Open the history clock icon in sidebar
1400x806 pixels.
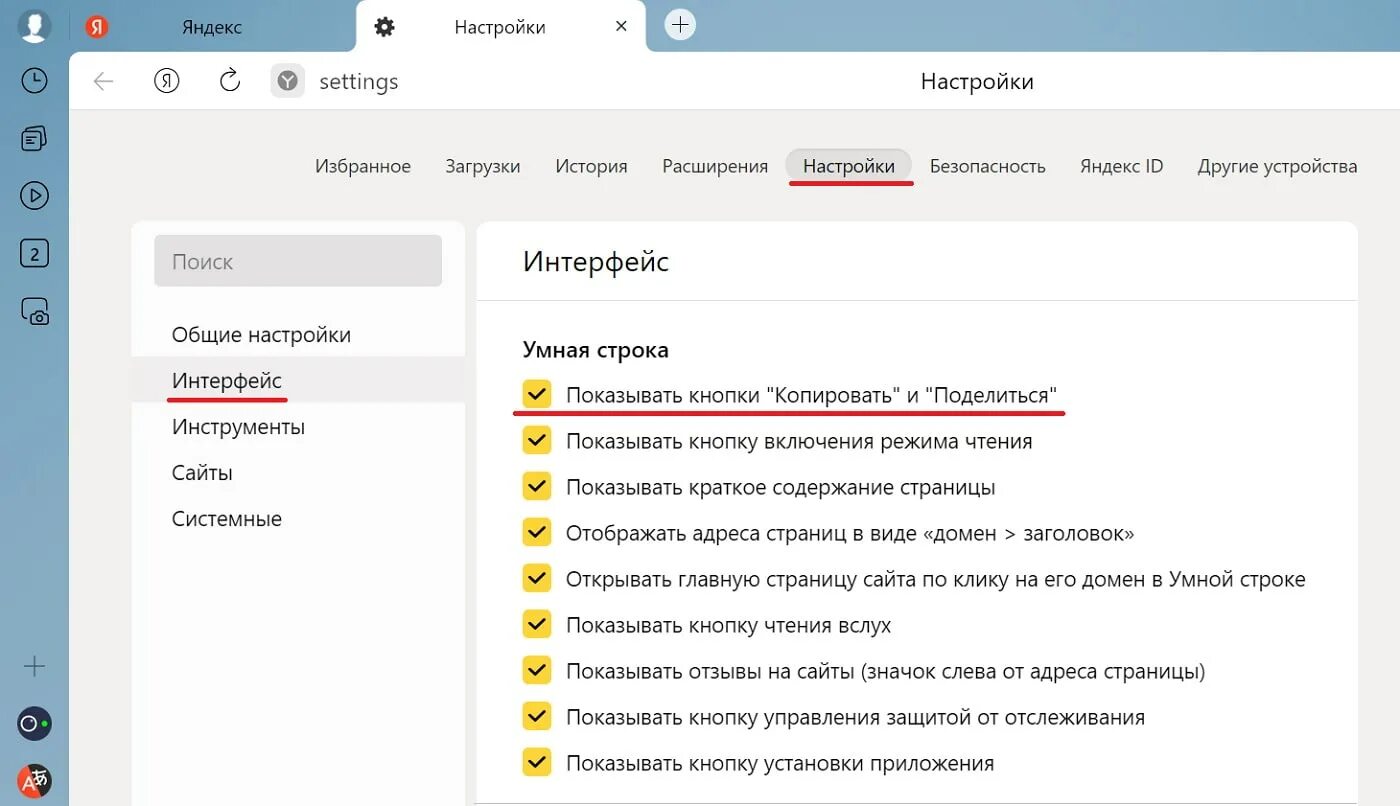coord(34,81)
